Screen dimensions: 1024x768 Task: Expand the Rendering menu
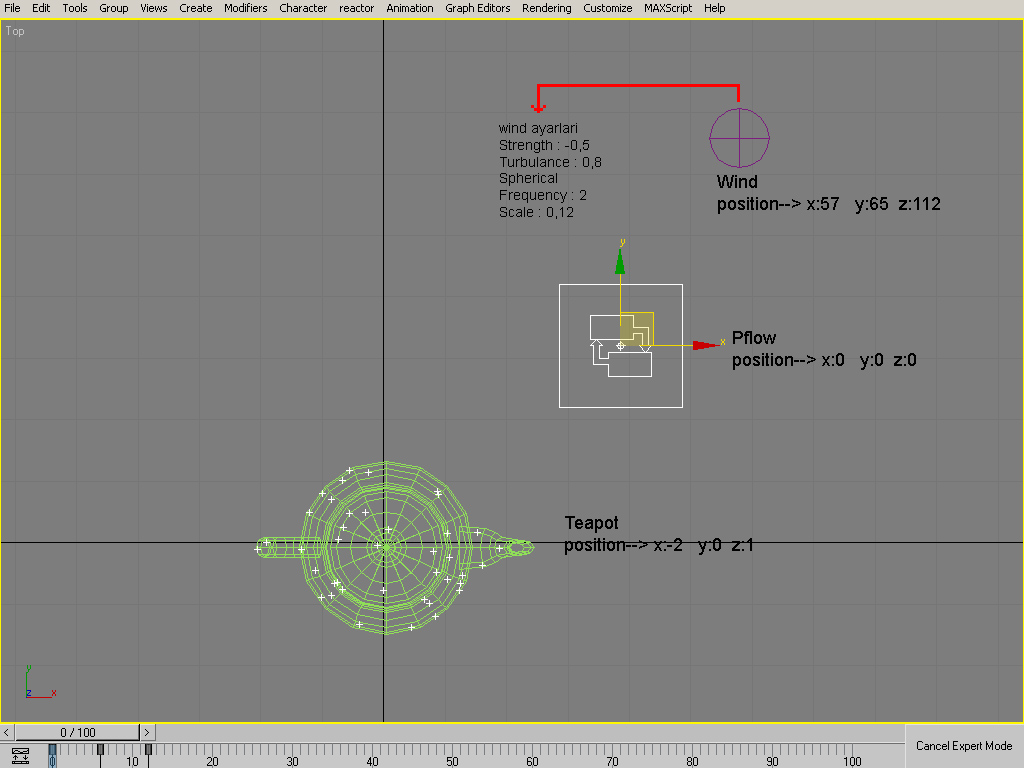tap(546, 8)
